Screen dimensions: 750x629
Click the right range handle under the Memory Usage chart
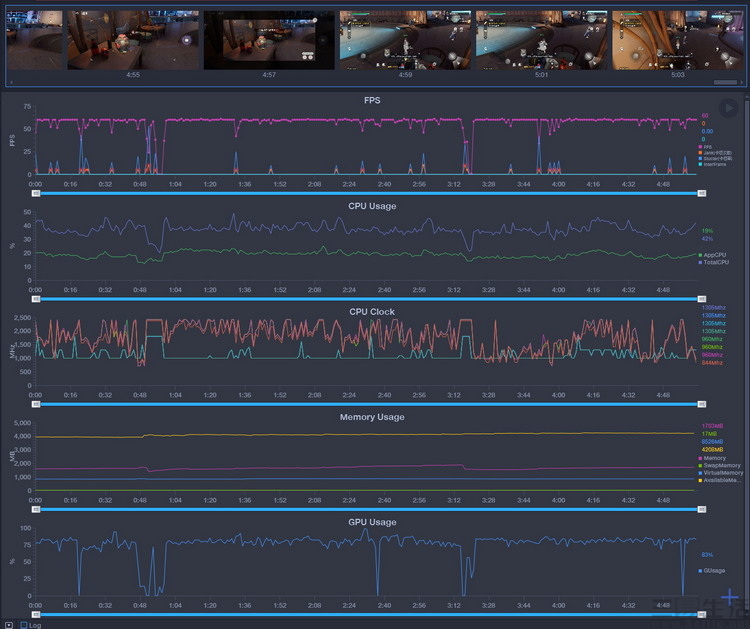click(702, 509)
